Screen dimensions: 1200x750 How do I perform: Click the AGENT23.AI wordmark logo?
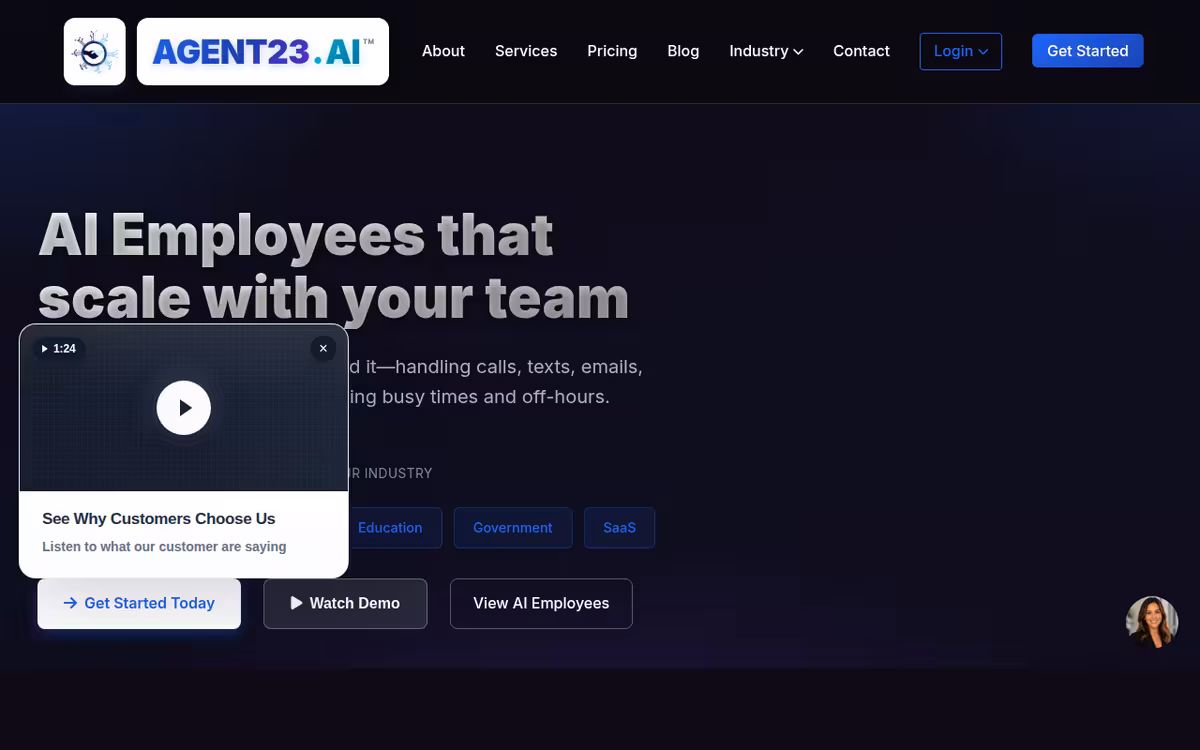[263, 51]
